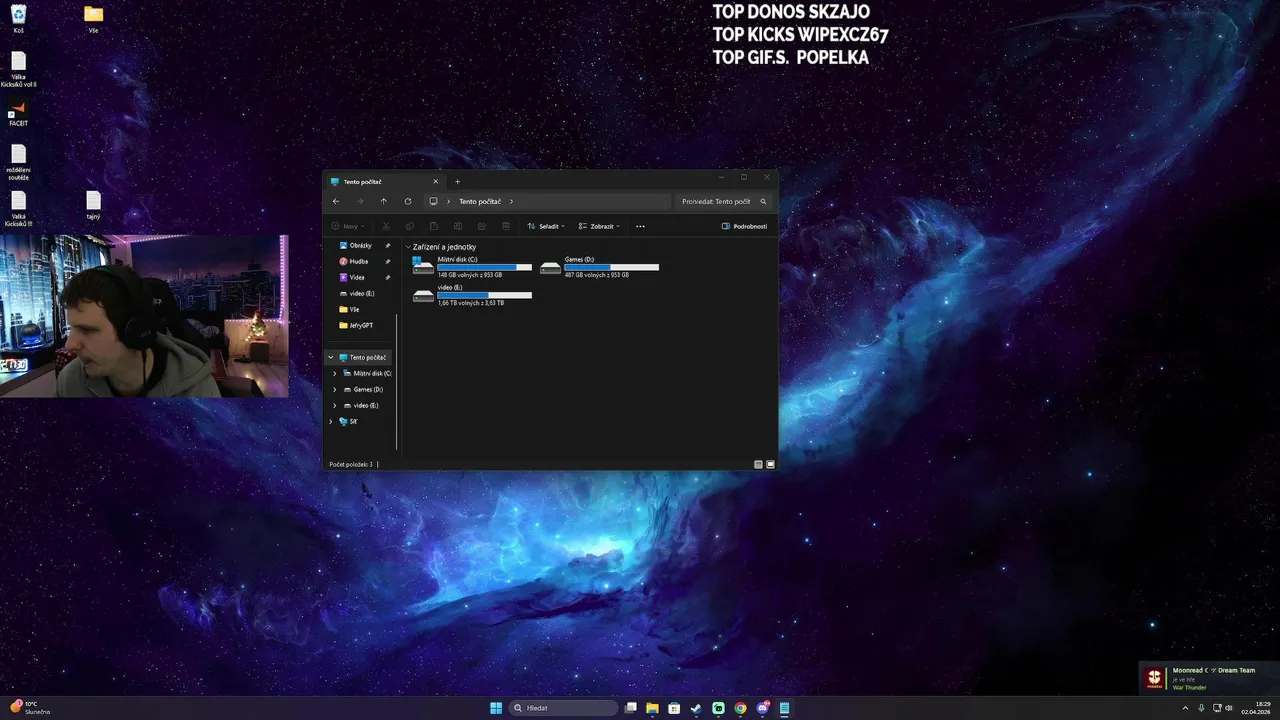Open File Explorer from the taskbar
Screen dimensions: 1280x720
(652, 708)
